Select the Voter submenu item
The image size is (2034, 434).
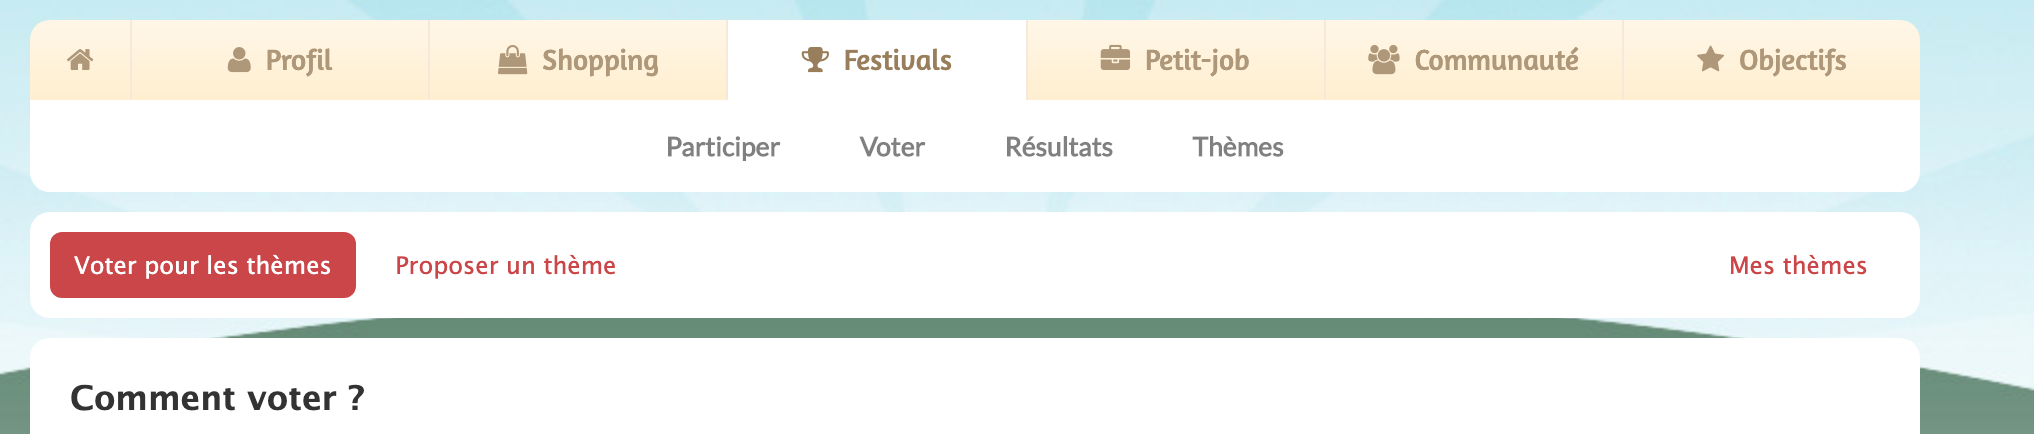[892, 147]
